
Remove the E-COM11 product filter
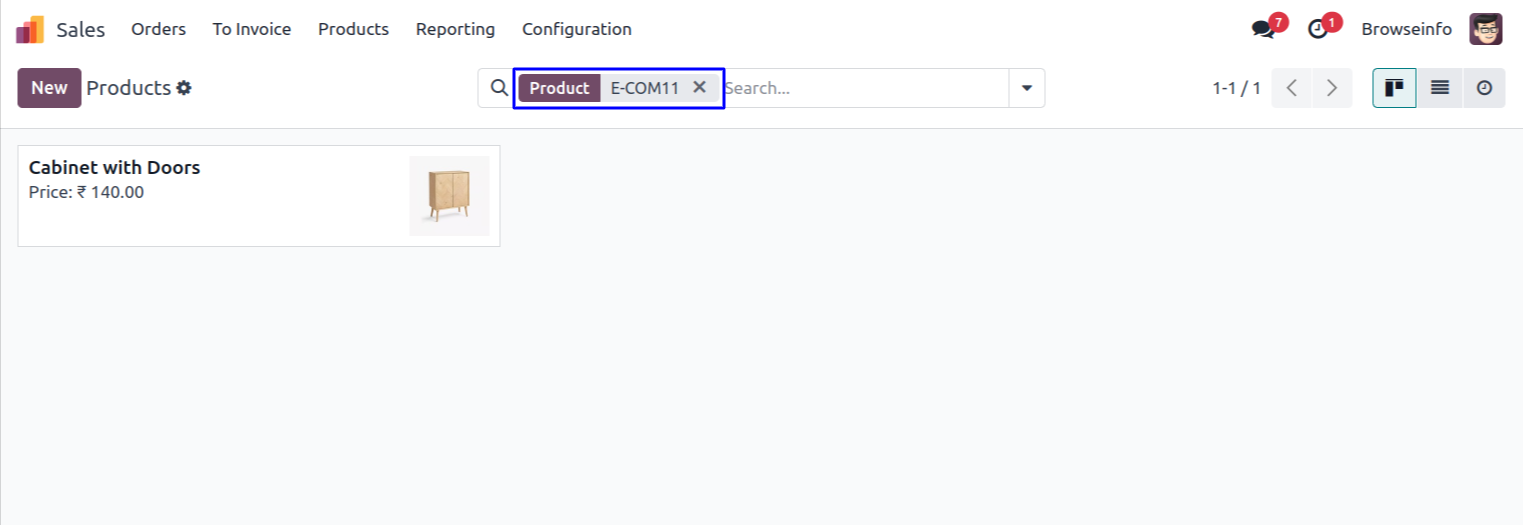[700, 87]
